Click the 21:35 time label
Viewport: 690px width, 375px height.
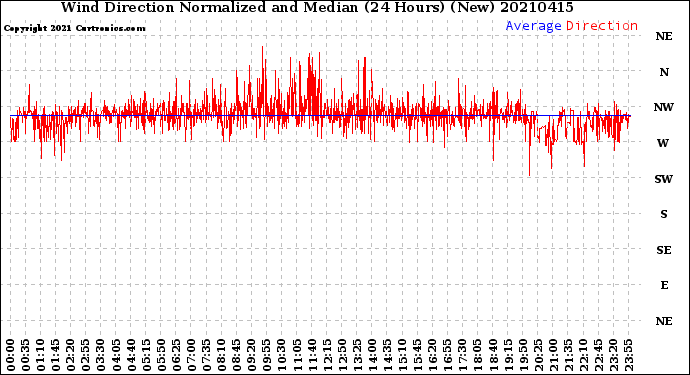[568, 355]
